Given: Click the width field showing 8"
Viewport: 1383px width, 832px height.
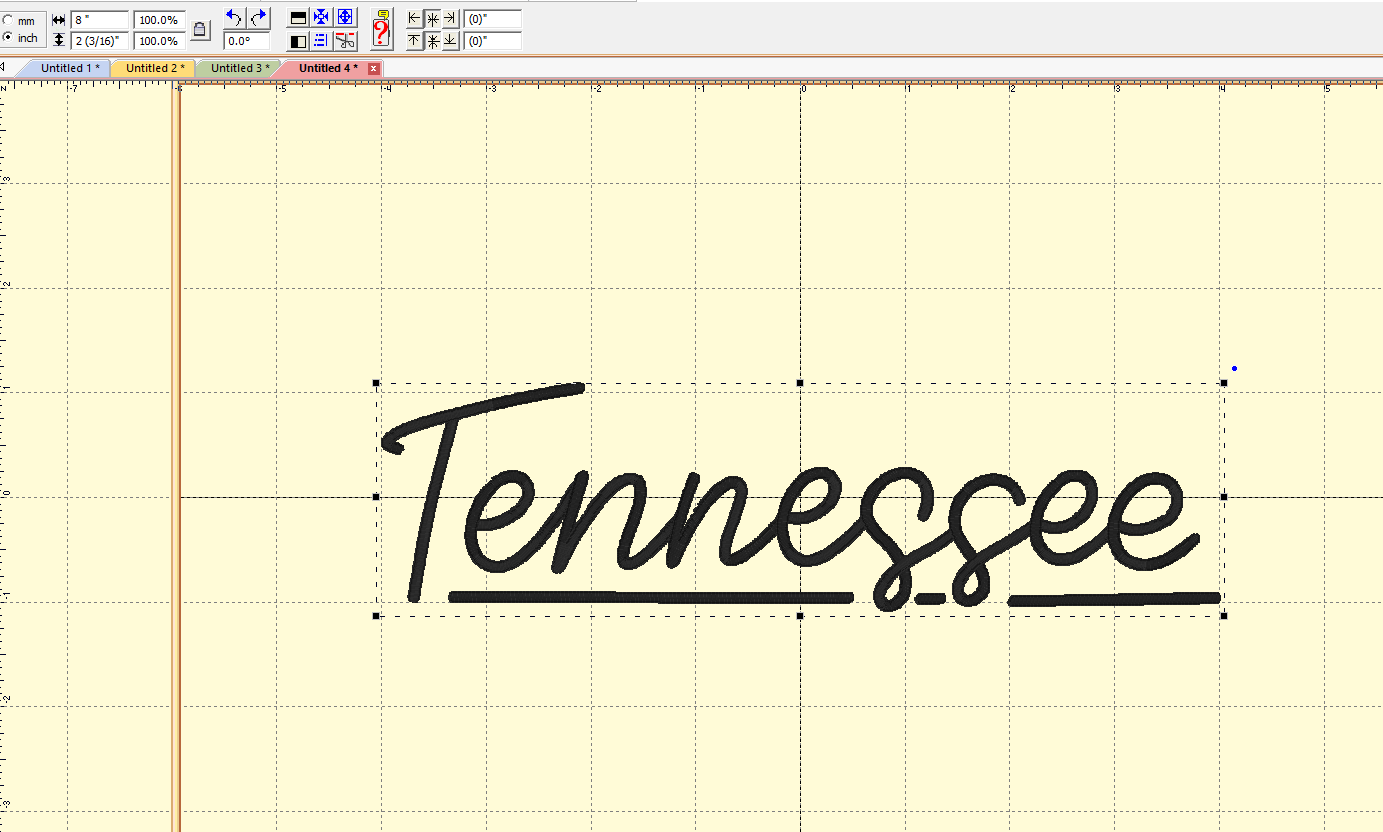Looking at the screenshot, I should click(x=99, y=20).
